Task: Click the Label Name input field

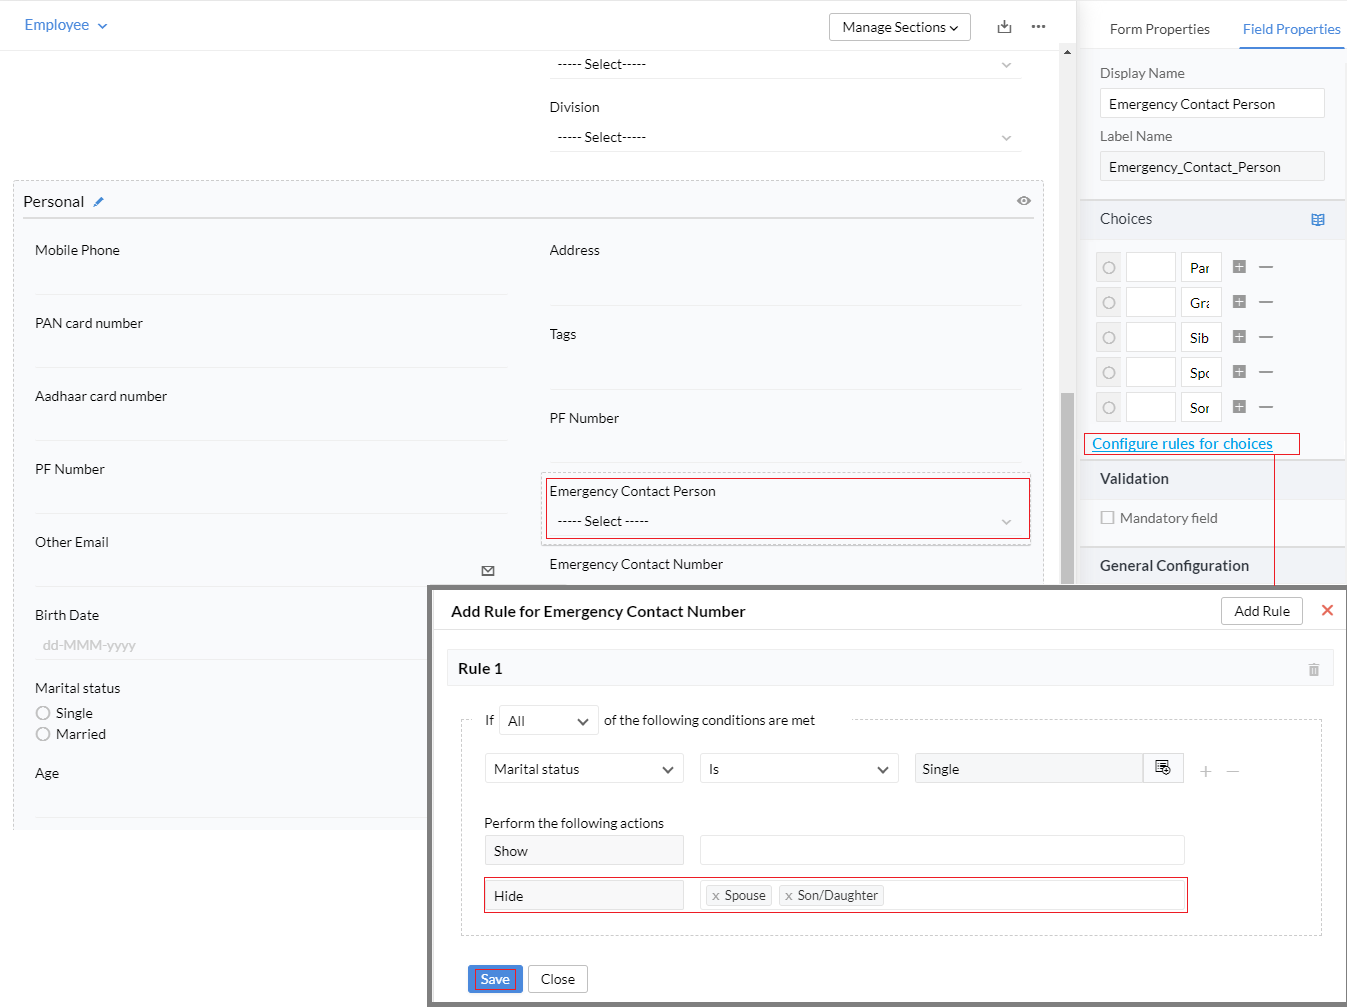Action: (1212, 167)
